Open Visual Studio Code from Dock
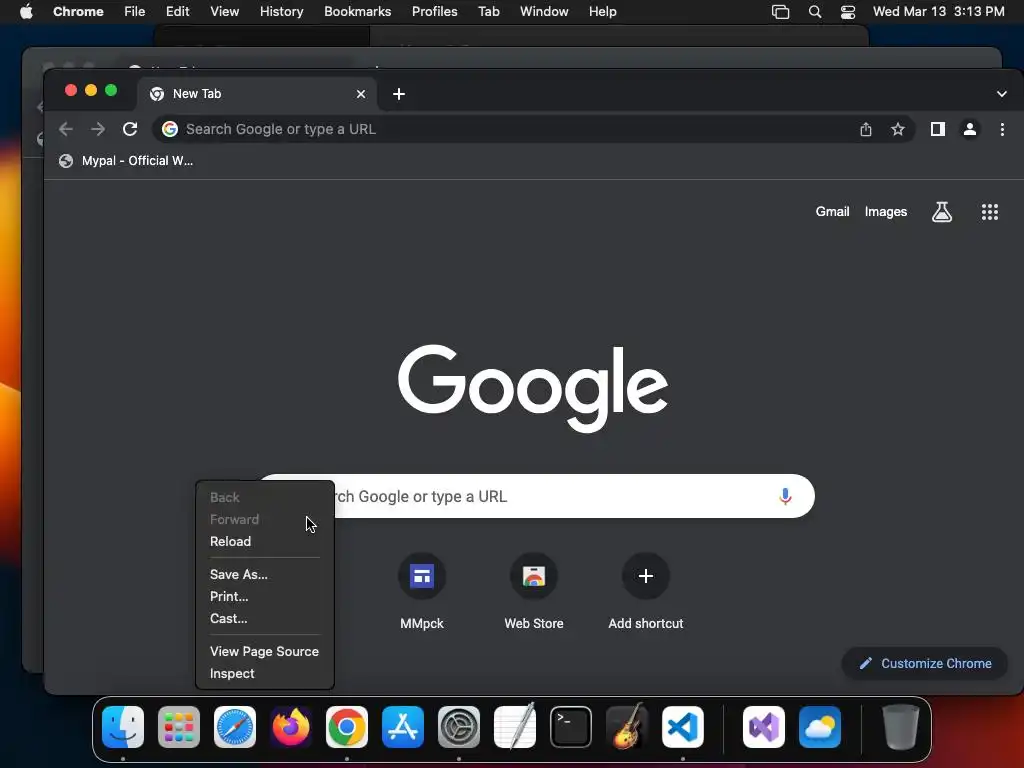 tap(683, 727)
